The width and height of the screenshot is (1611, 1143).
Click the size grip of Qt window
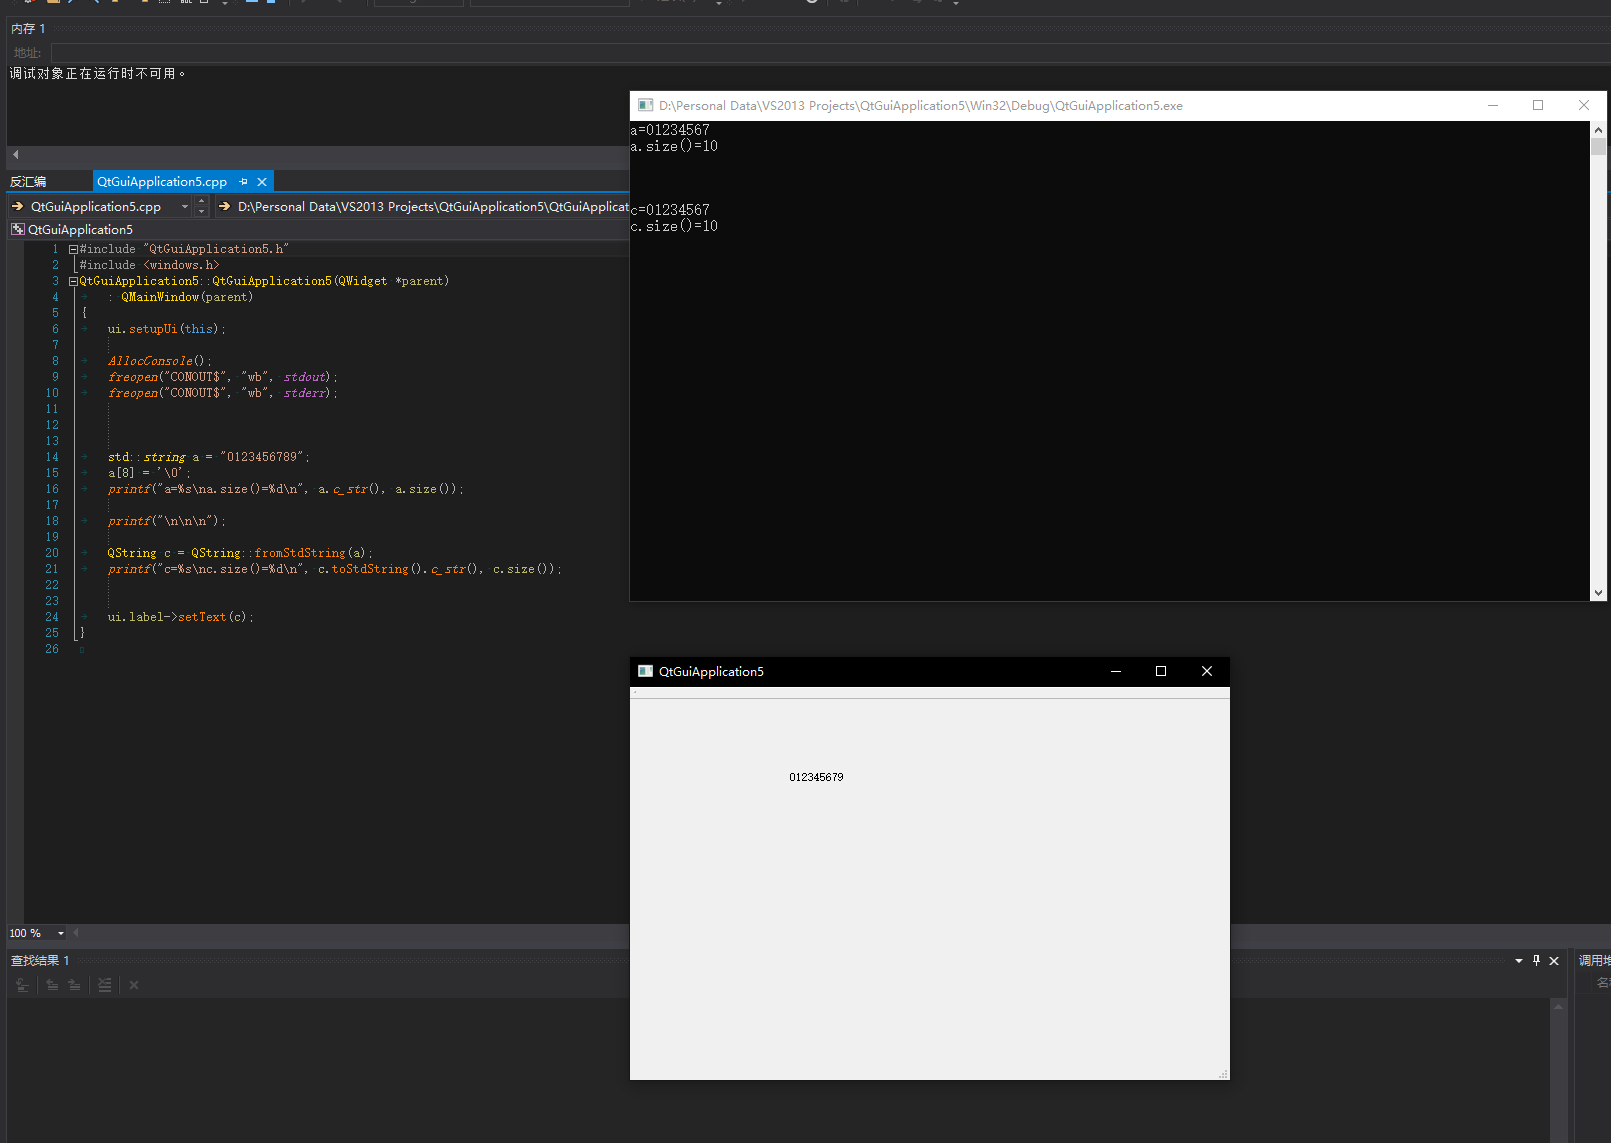click(x=1223, y=1074)
